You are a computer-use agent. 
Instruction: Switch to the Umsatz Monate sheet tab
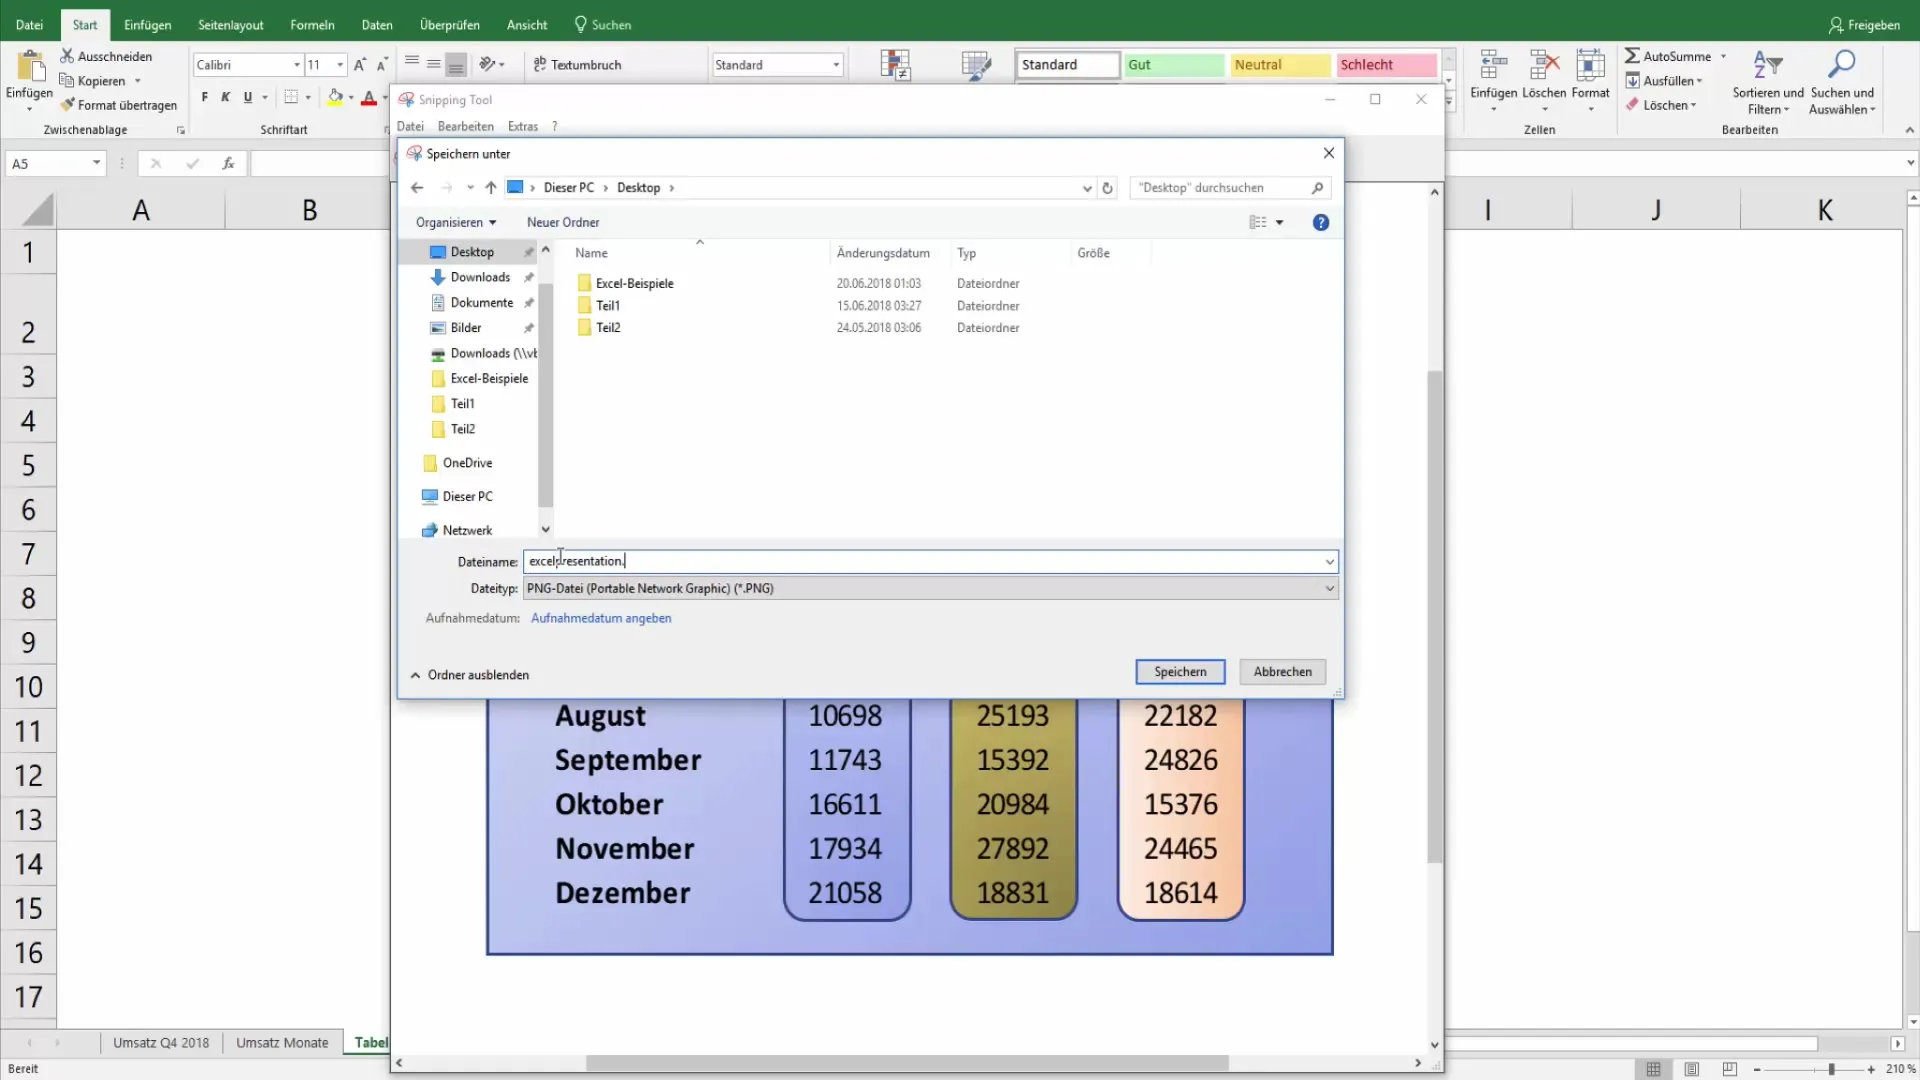click(x=281, y=1042)
